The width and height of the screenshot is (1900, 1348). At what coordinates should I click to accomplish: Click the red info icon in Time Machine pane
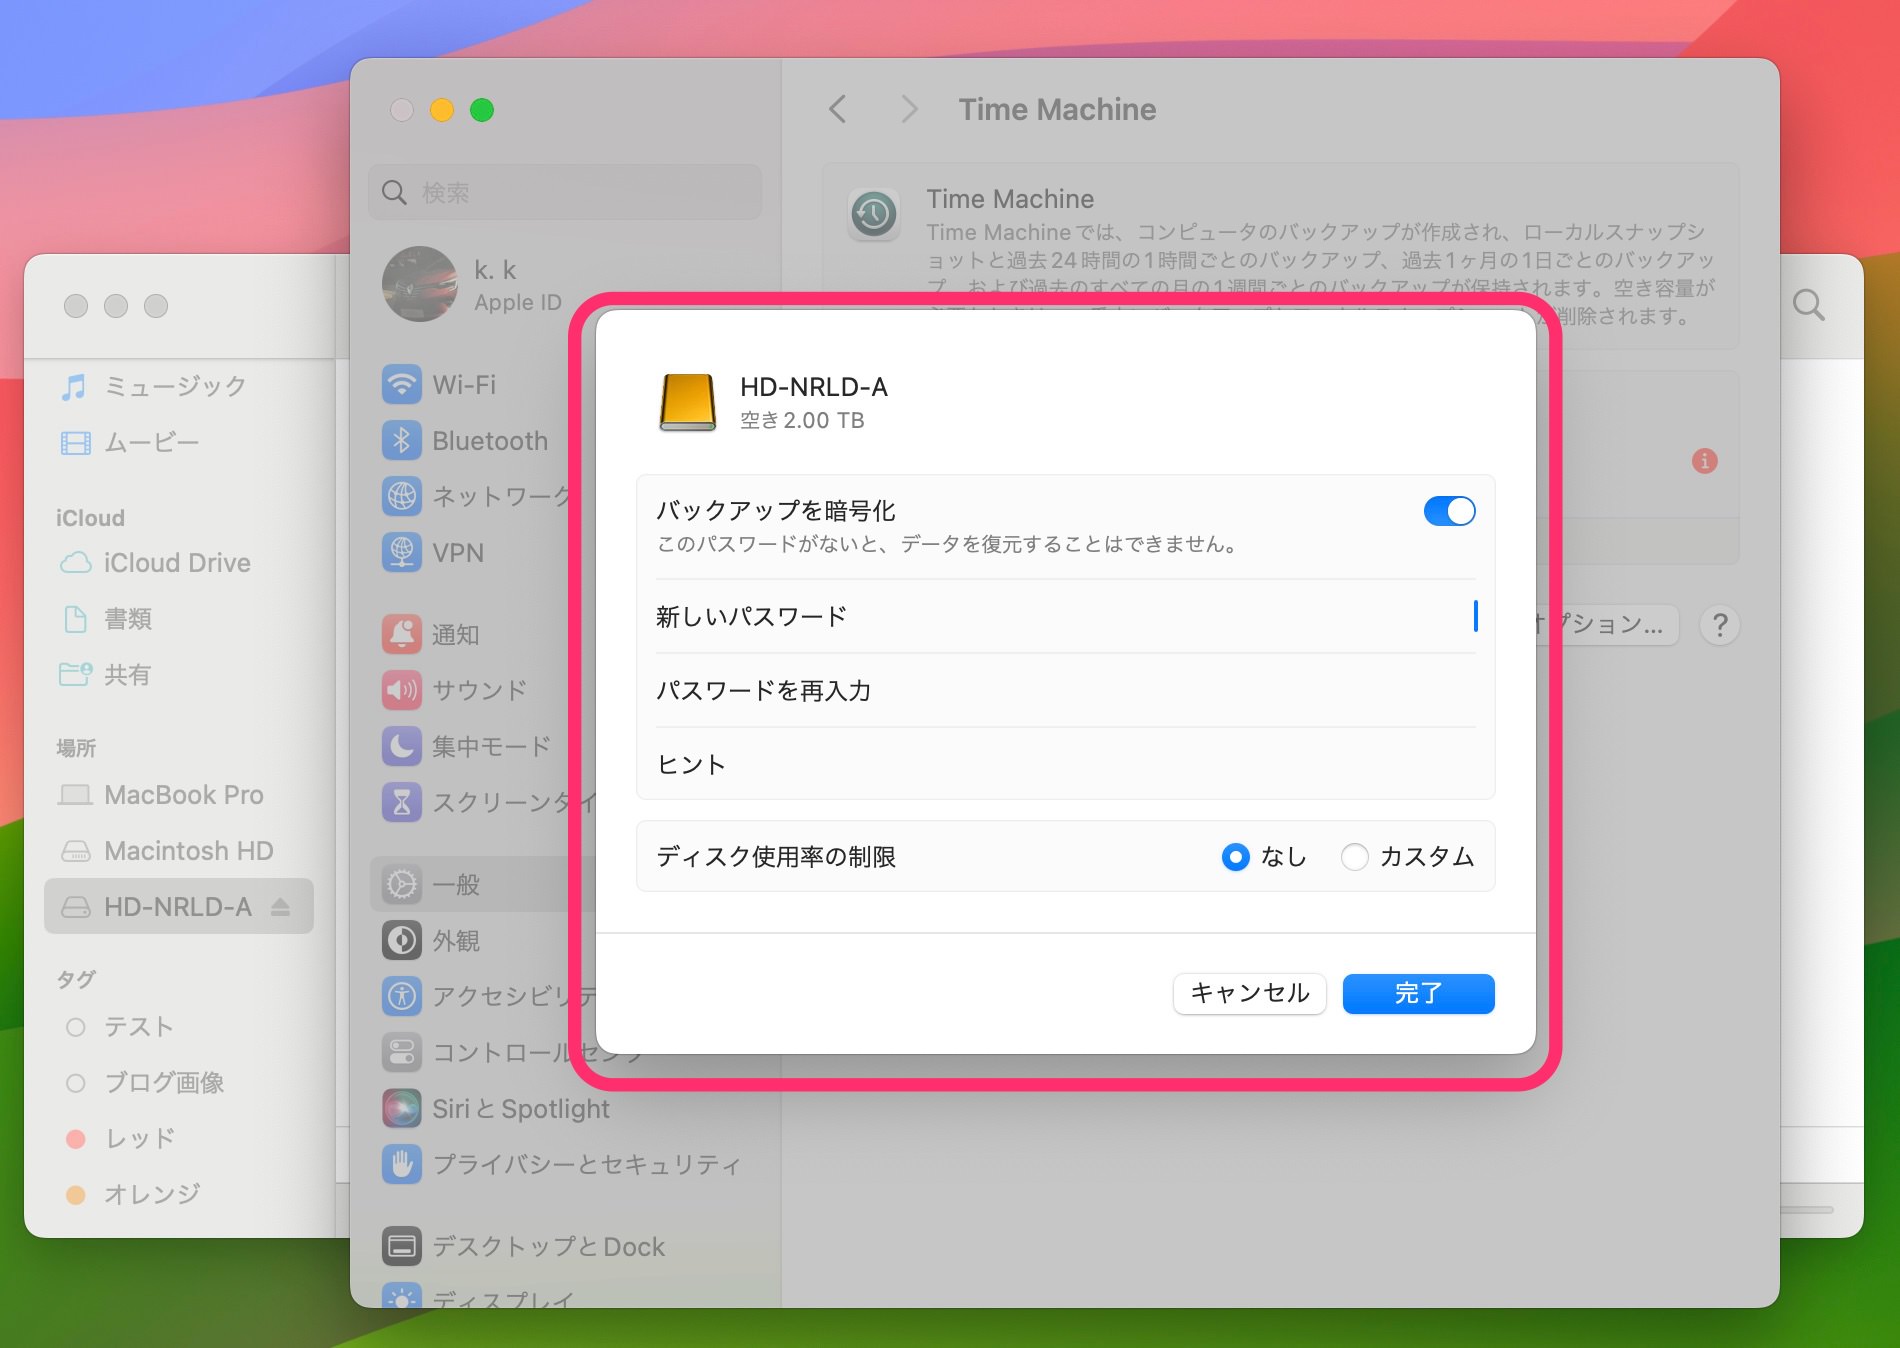(1705, 461)
